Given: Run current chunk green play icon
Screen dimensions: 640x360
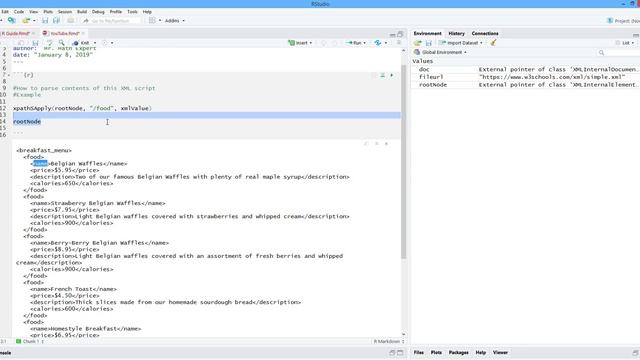Looking at the screenshot, I should [392, 75].
